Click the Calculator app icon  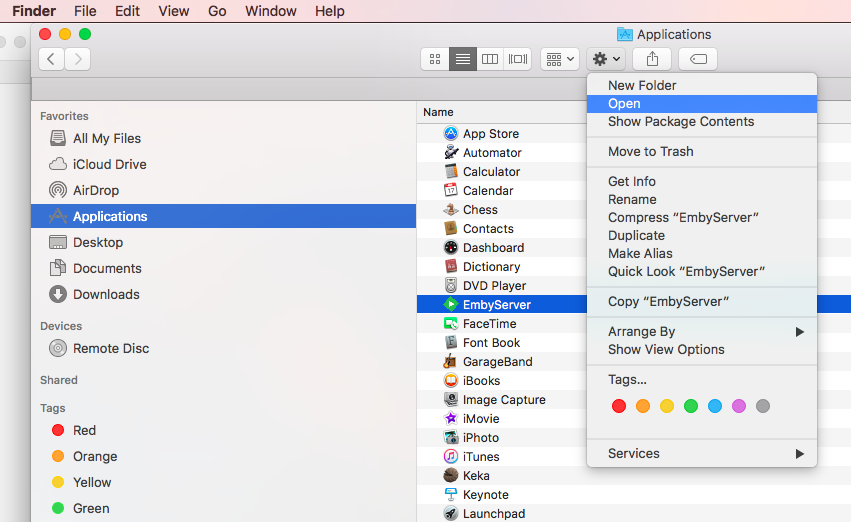click(x=450, y=171)
